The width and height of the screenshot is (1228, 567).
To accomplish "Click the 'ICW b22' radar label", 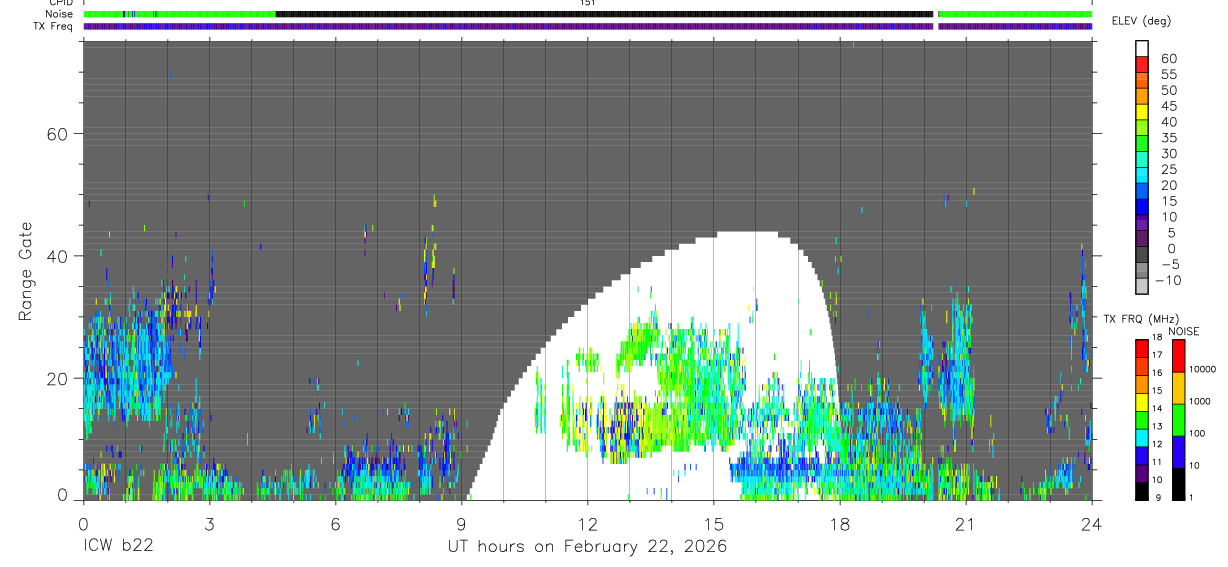I will click(117, 547).
